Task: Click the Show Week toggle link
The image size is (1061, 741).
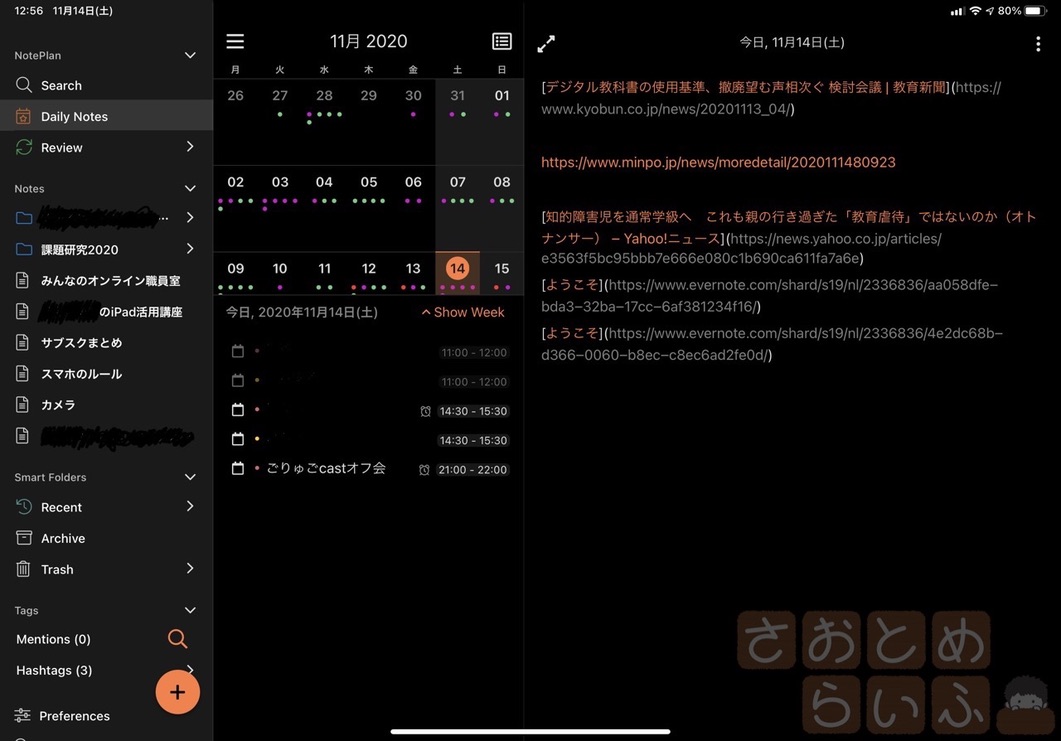Action: pos(463,312)
